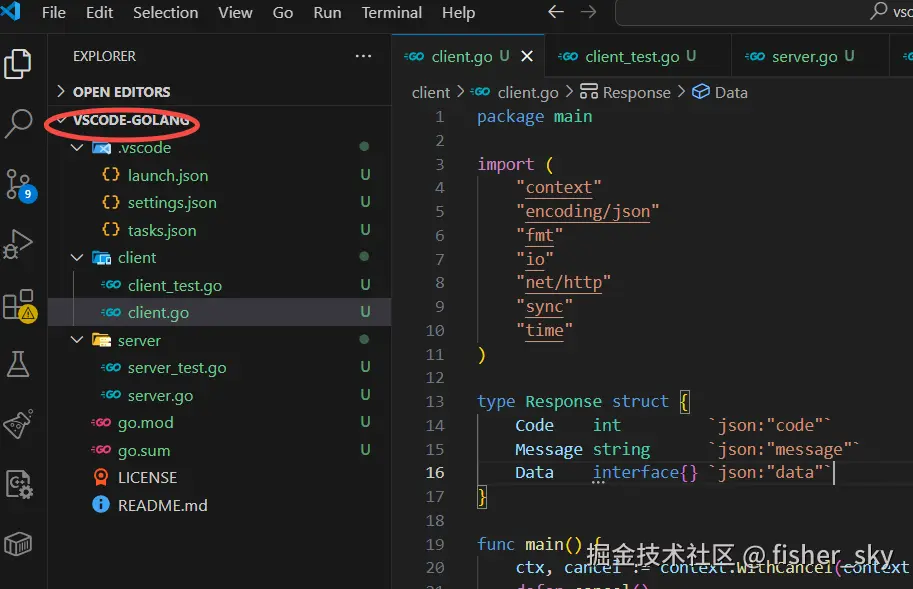The image size is (913, 589).
Task: Collapse the client folder in explorer
Action: coord(78,258)
